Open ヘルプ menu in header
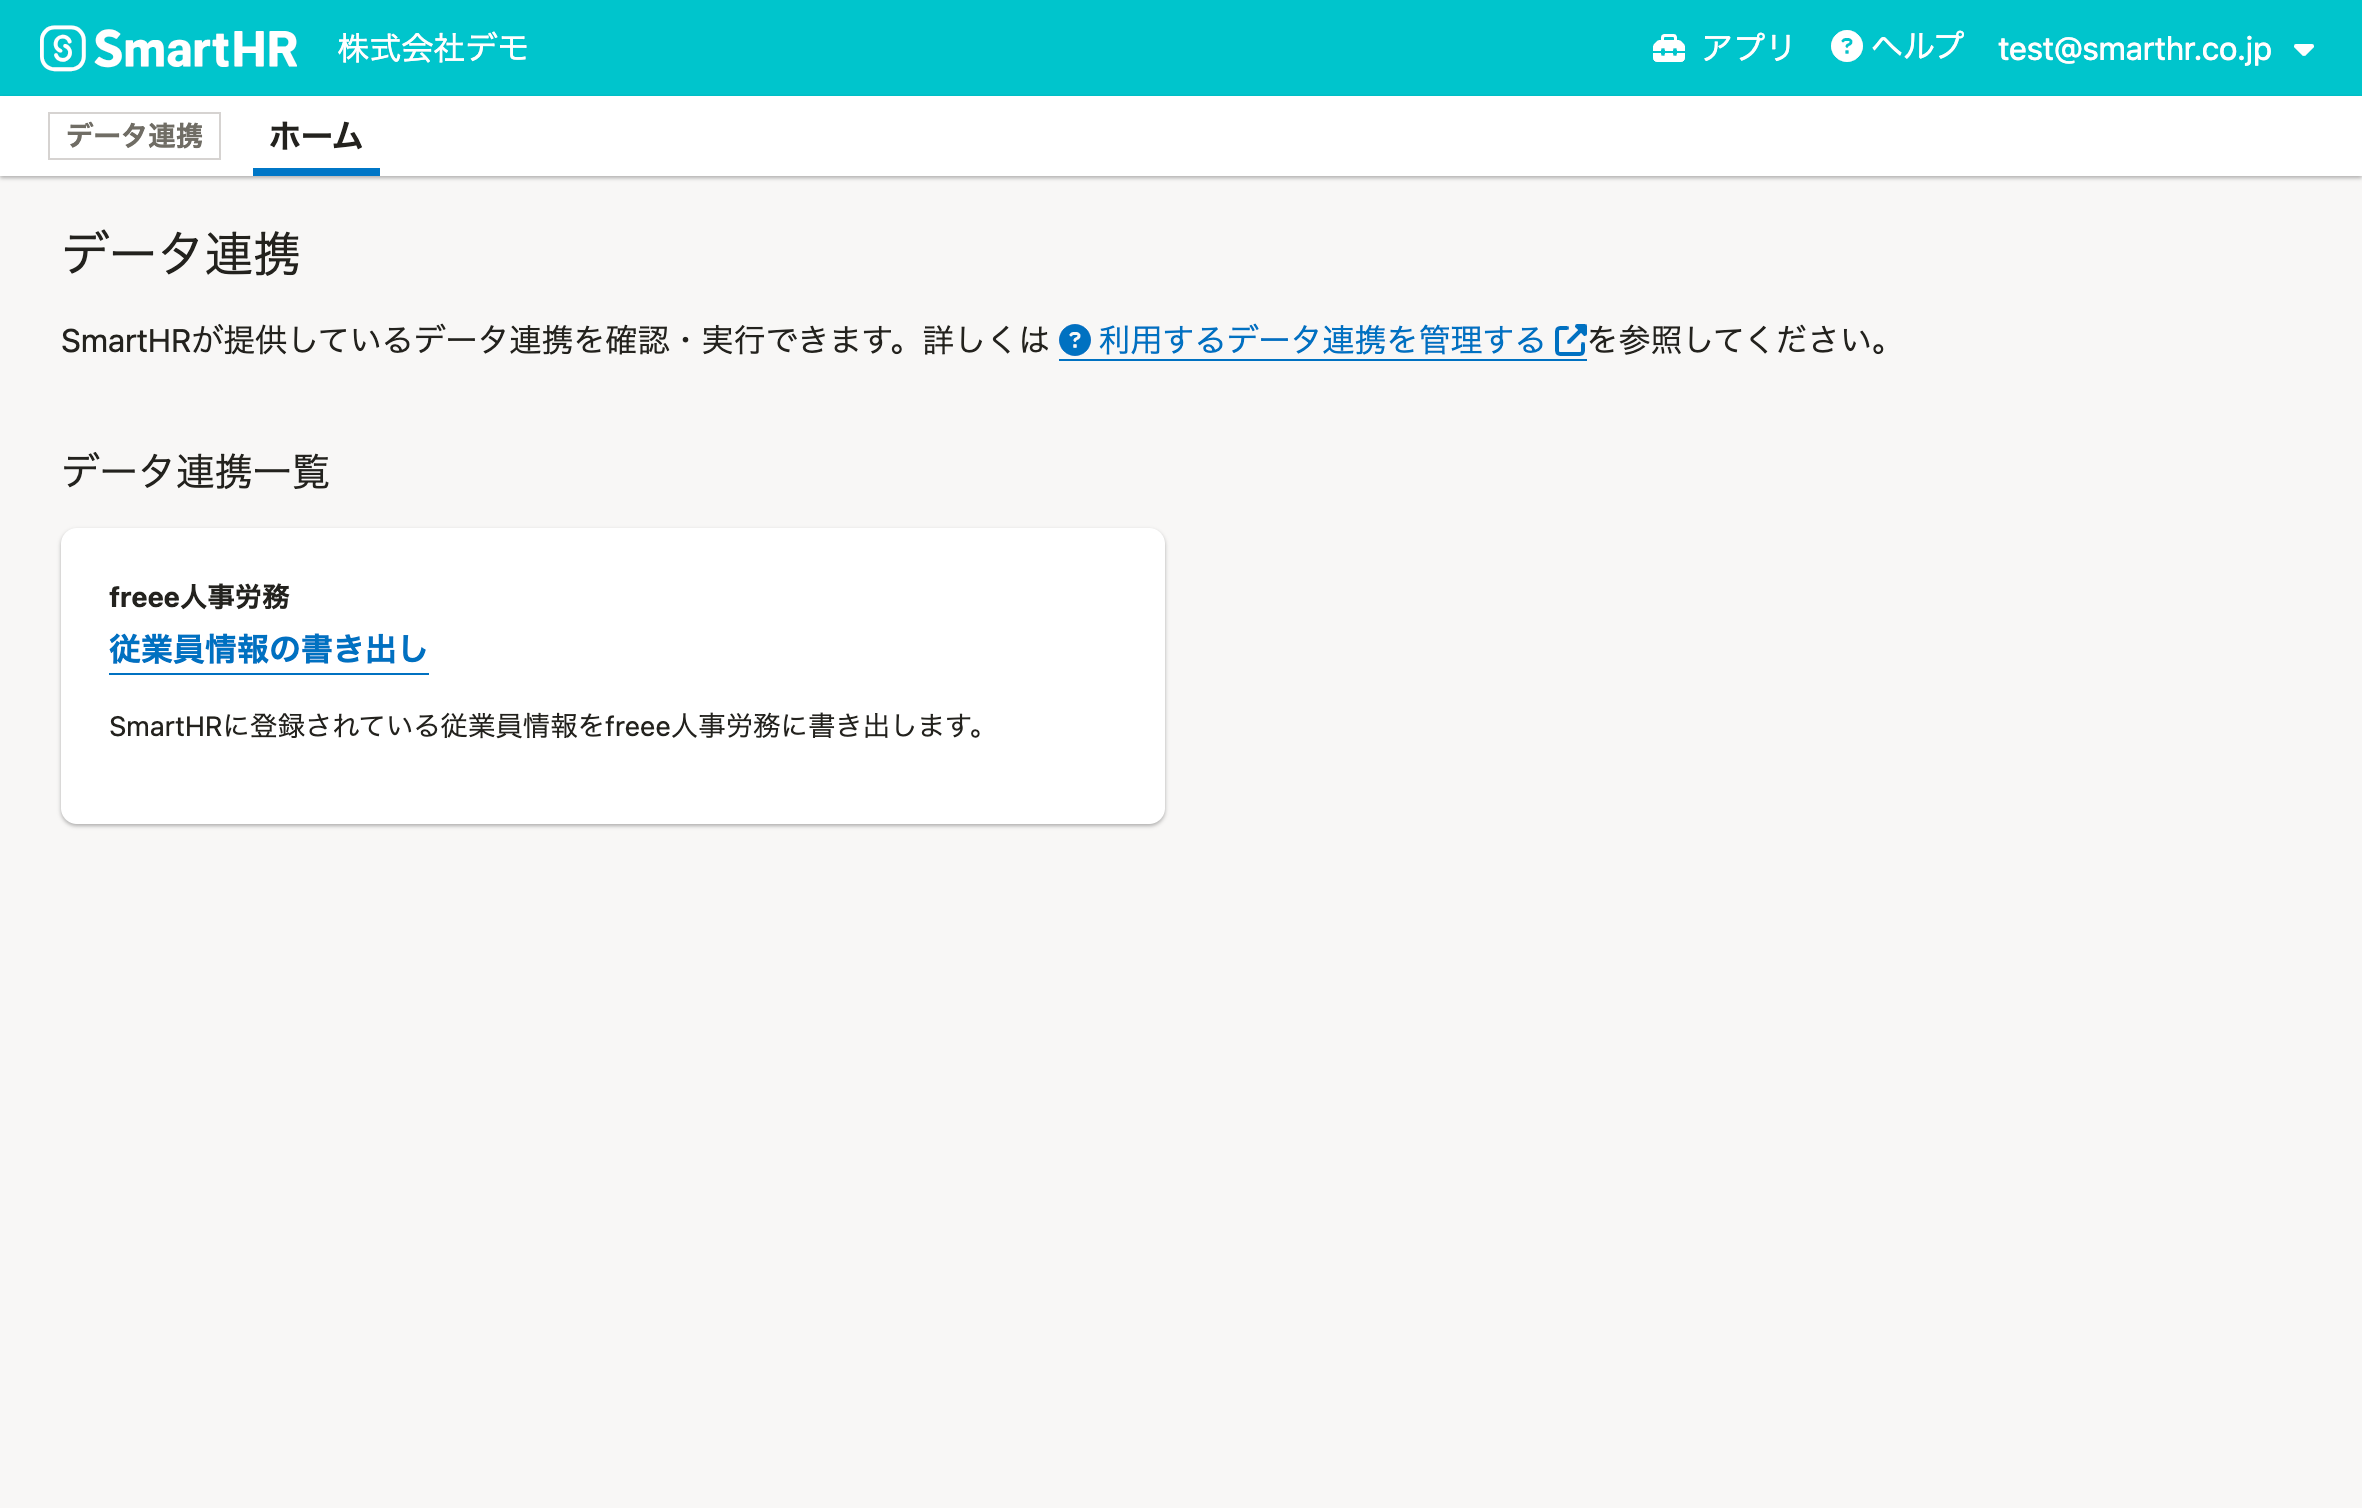 coord(1897,47)
